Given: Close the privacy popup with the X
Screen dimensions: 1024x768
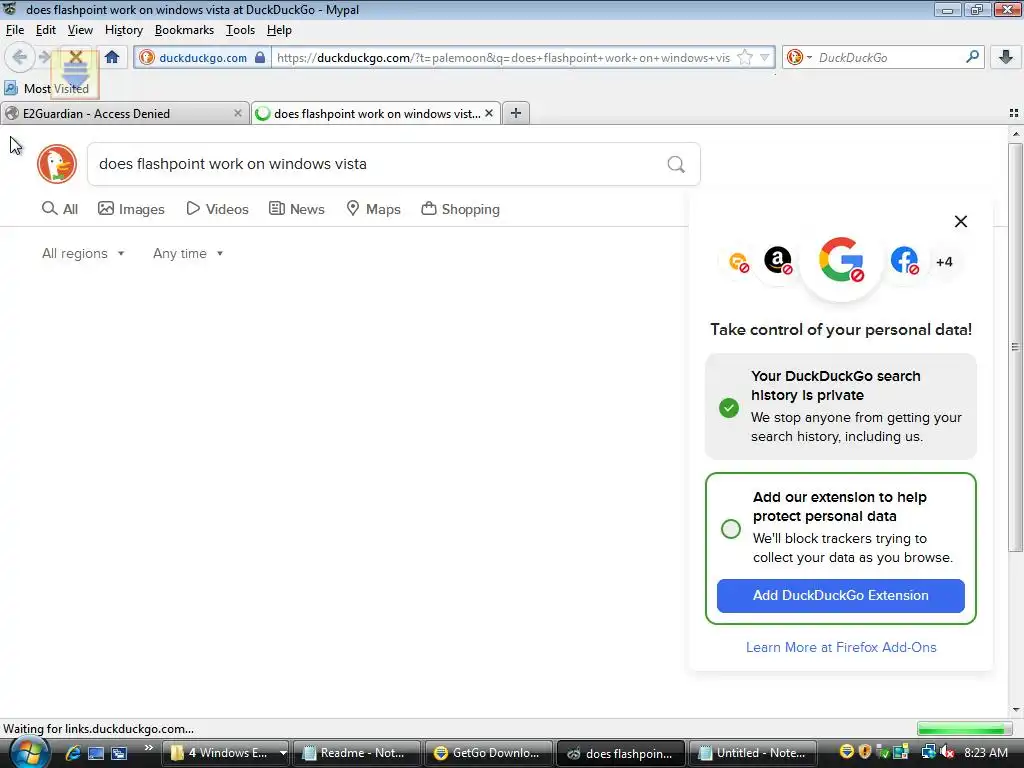Looking at the screenshot, I should [961, 221].
